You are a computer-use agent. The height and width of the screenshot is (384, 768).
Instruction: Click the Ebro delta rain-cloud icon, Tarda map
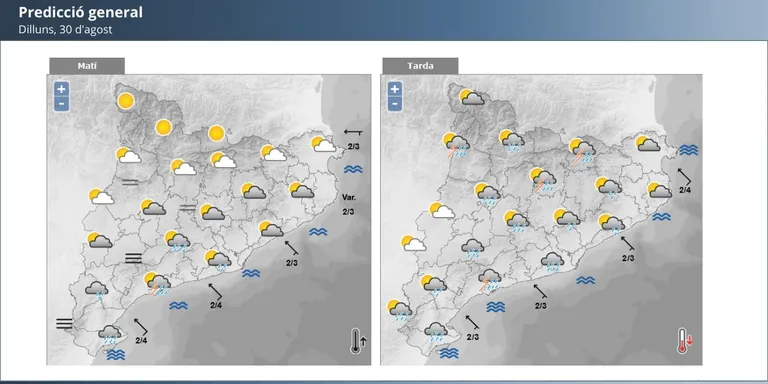tap(436, 332)
